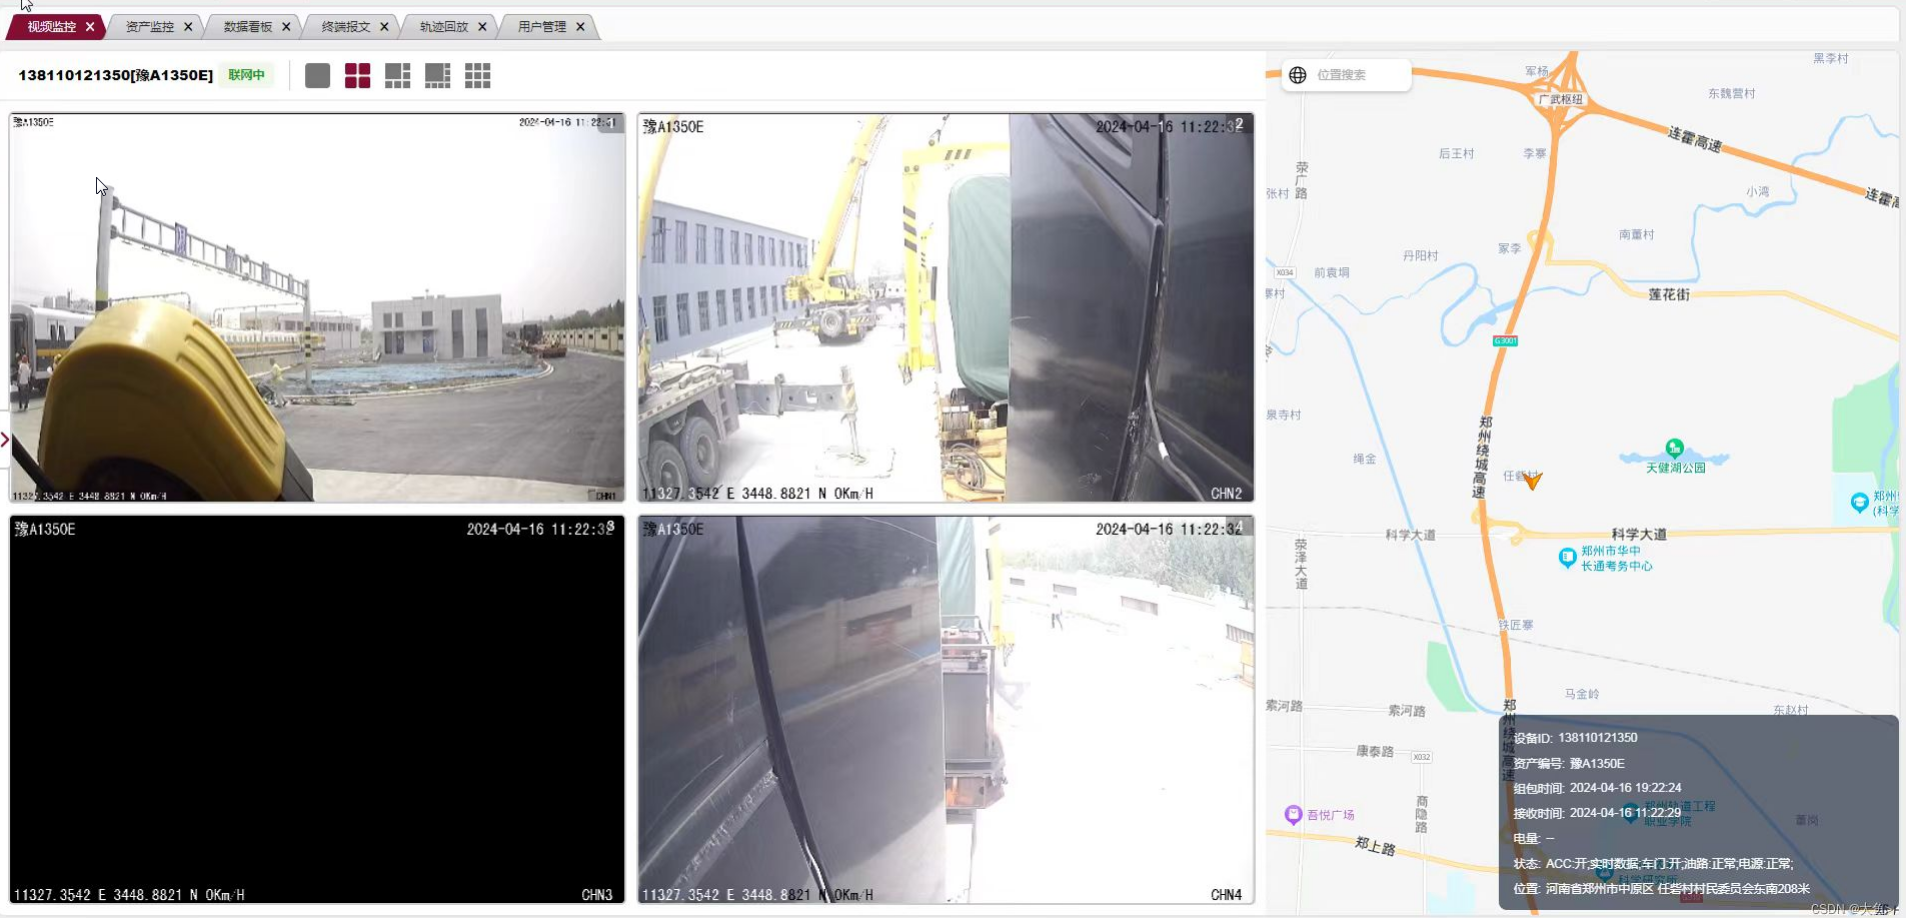Close the 视频监控 tab
The image size is (1906, 918).
tap(90, 27)
